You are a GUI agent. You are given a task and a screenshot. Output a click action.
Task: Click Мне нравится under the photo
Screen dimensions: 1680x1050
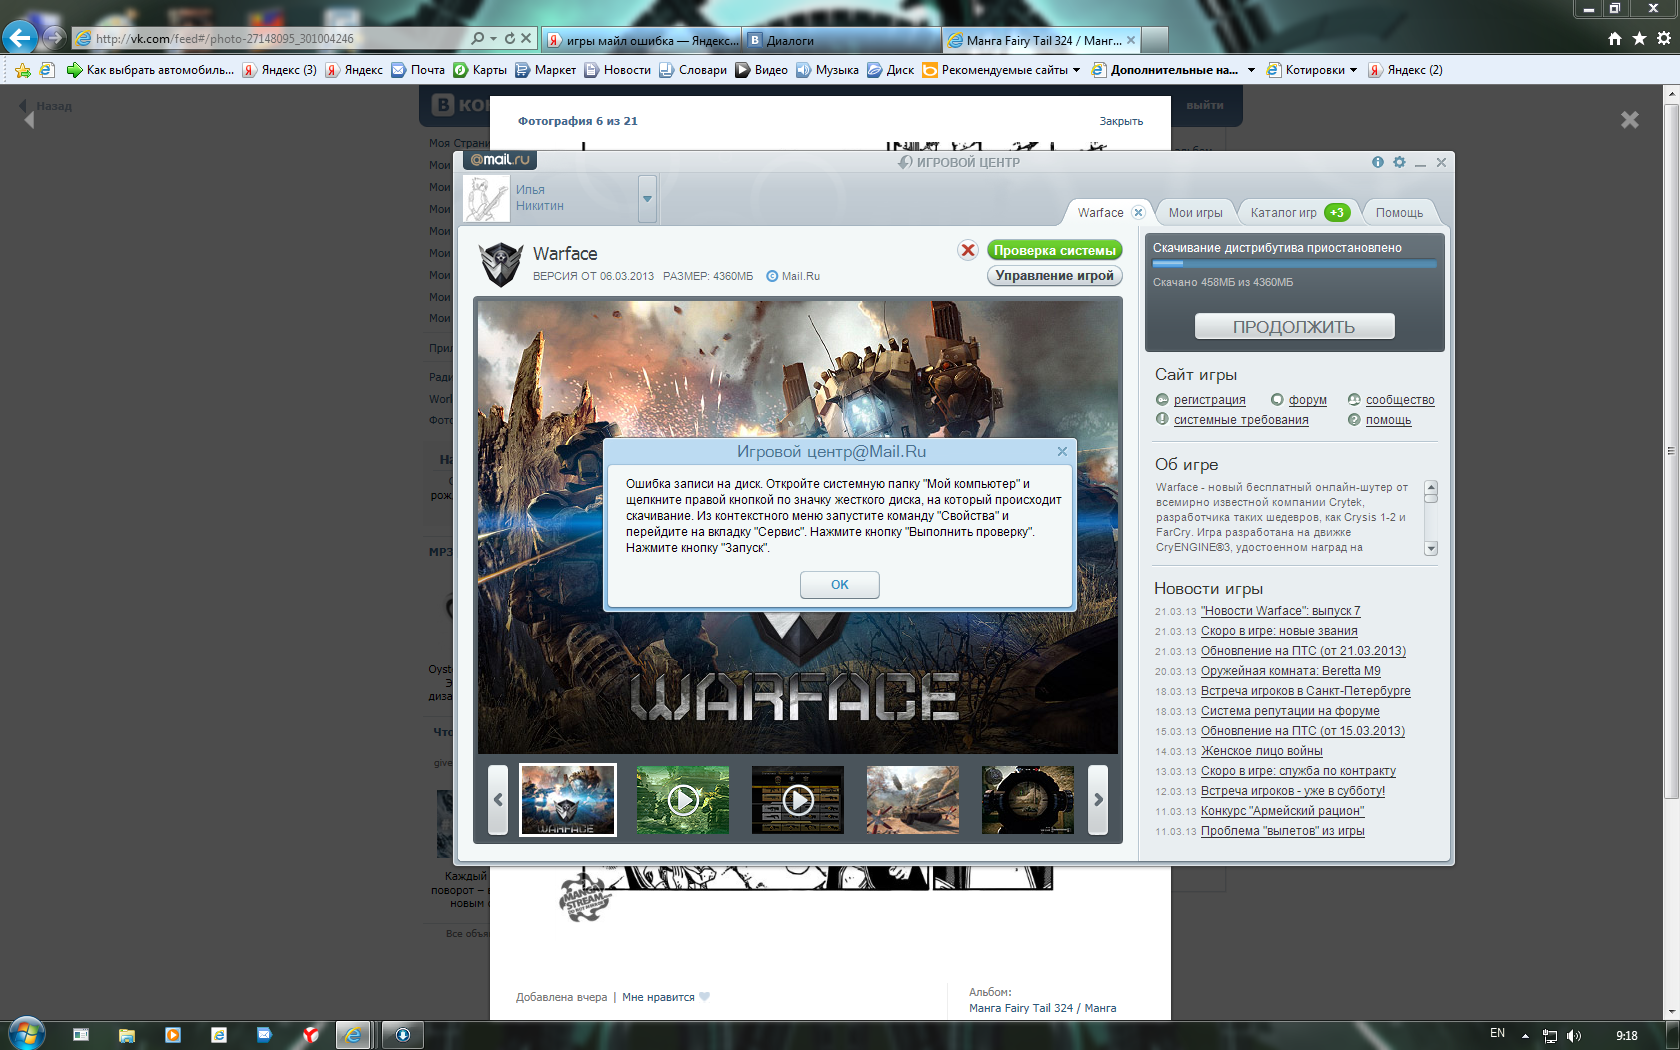(658, 997)
